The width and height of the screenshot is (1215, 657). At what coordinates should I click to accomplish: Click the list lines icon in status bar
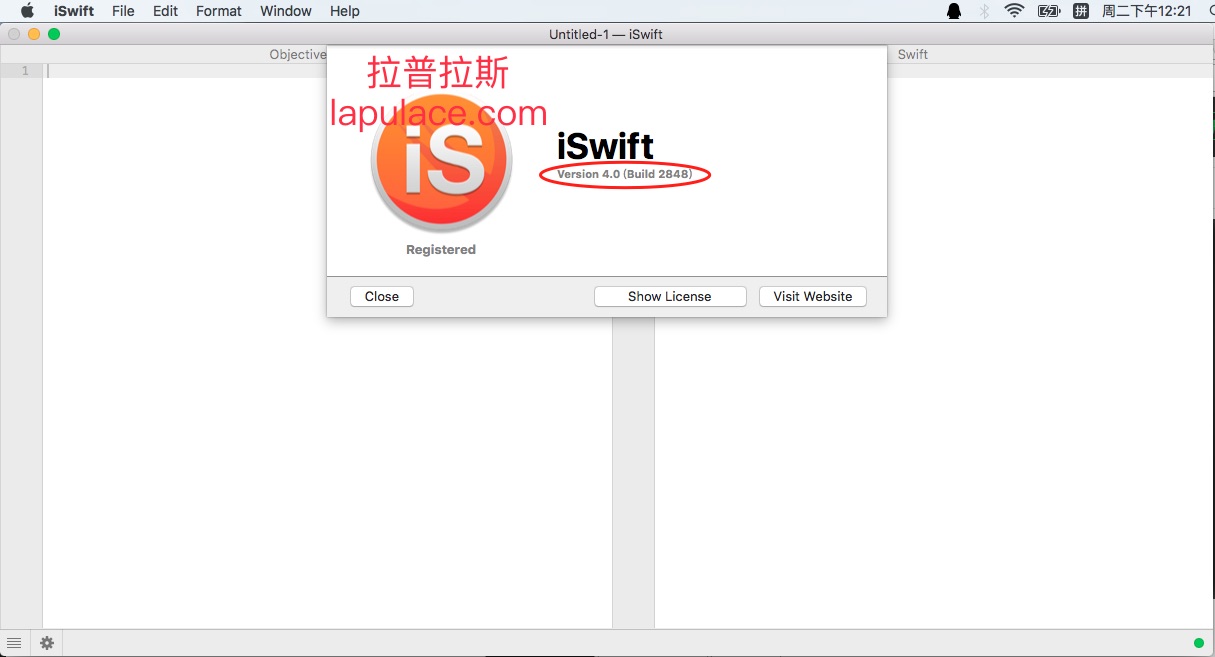tap(14, 643)
